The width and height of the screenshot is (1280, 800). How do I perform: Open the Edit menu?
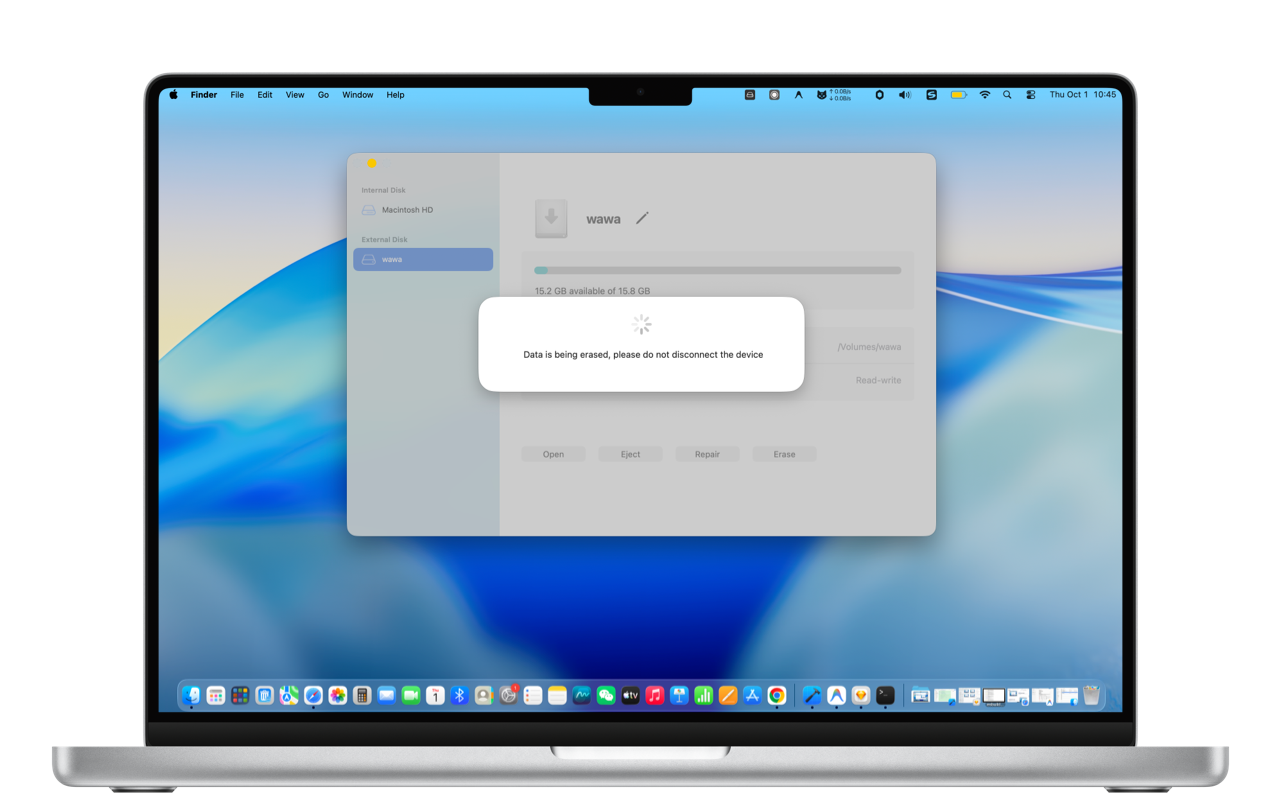tap(265, 95)
